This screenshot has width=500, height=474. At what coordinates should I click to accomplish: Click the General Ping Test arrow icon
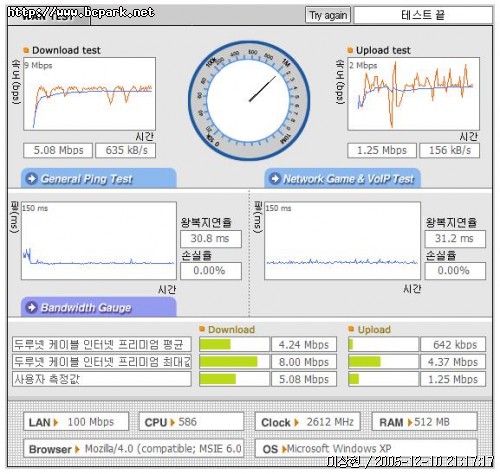tap(32, 179)
